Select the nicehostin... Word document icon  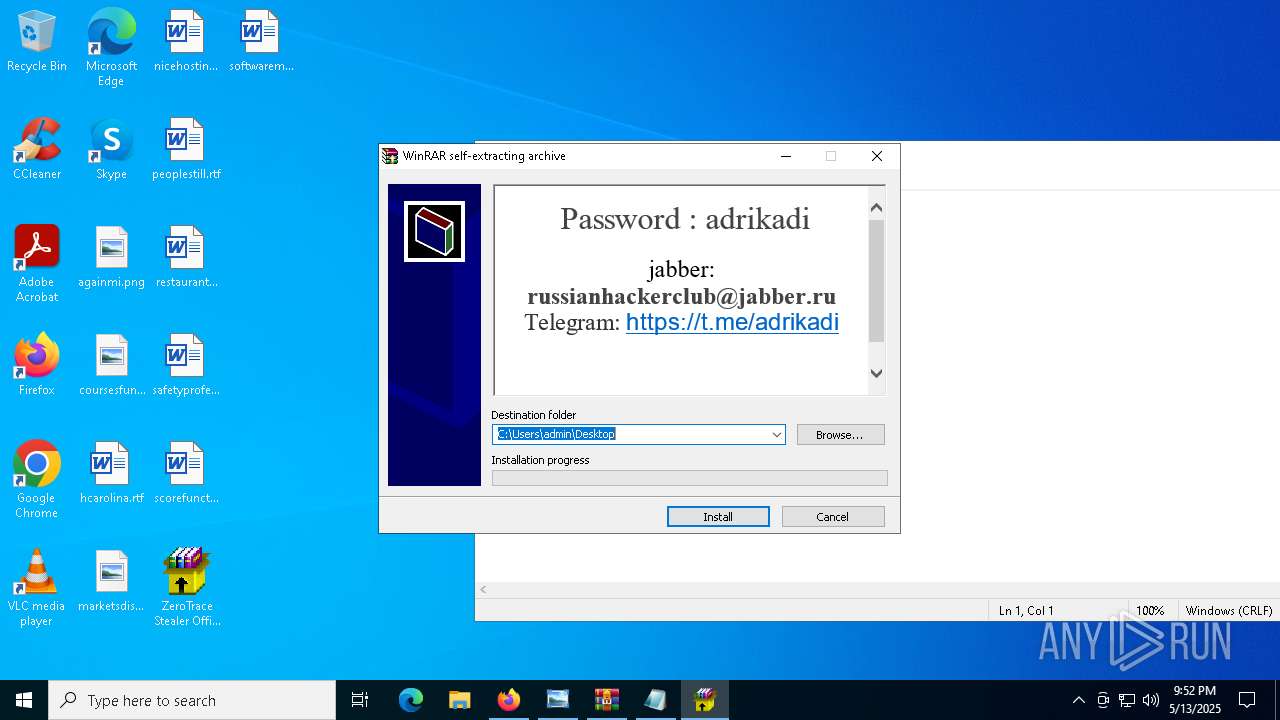coord(185,42)
